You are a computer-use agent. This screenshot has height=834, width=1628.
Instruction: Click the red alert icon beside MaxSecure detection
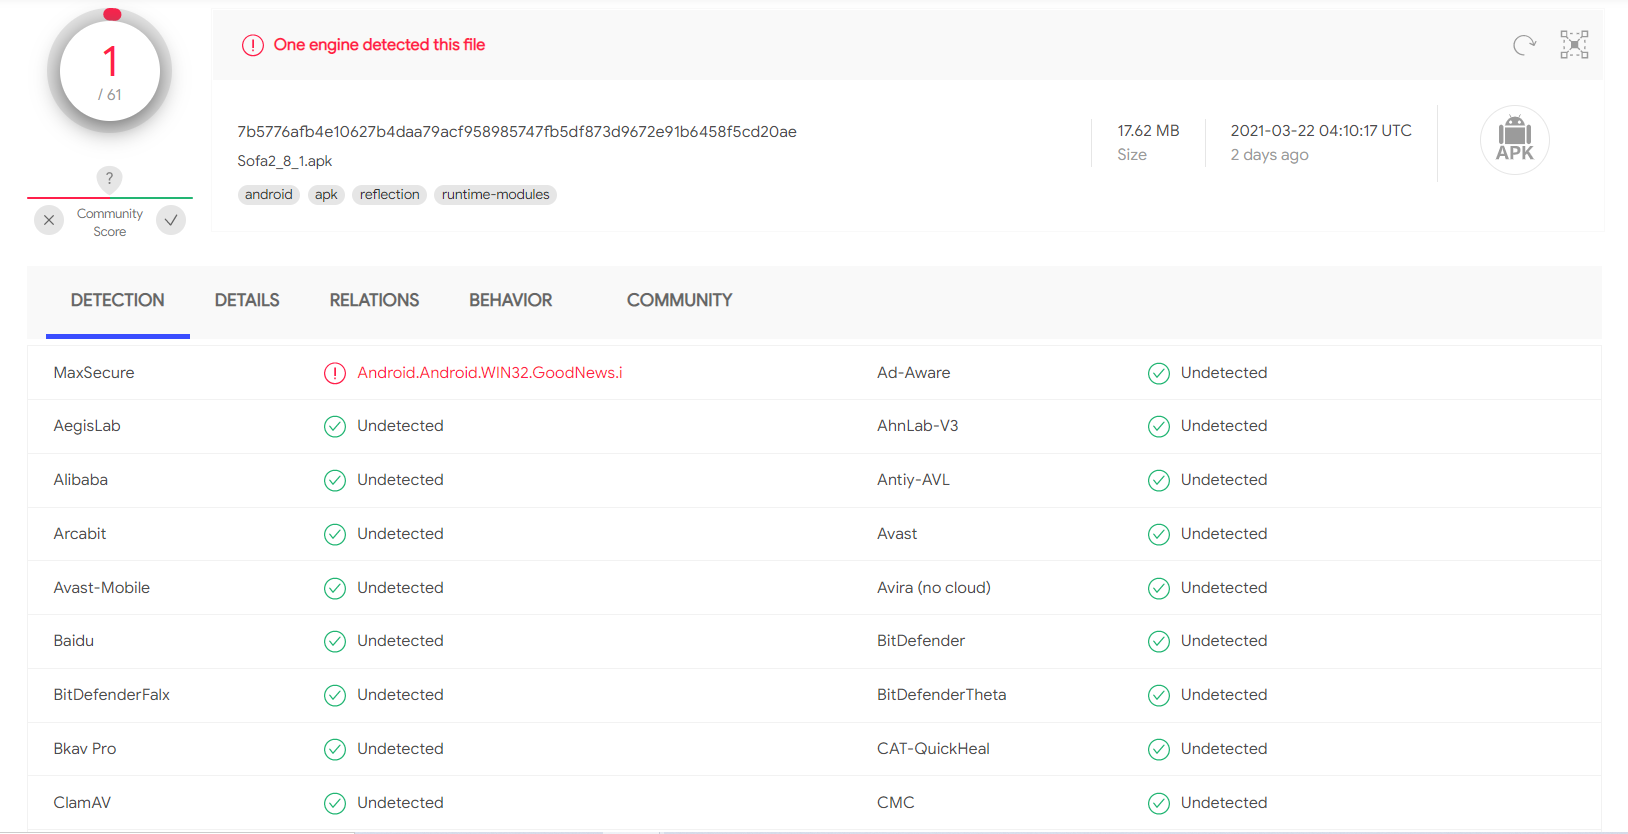click(335, 373)
